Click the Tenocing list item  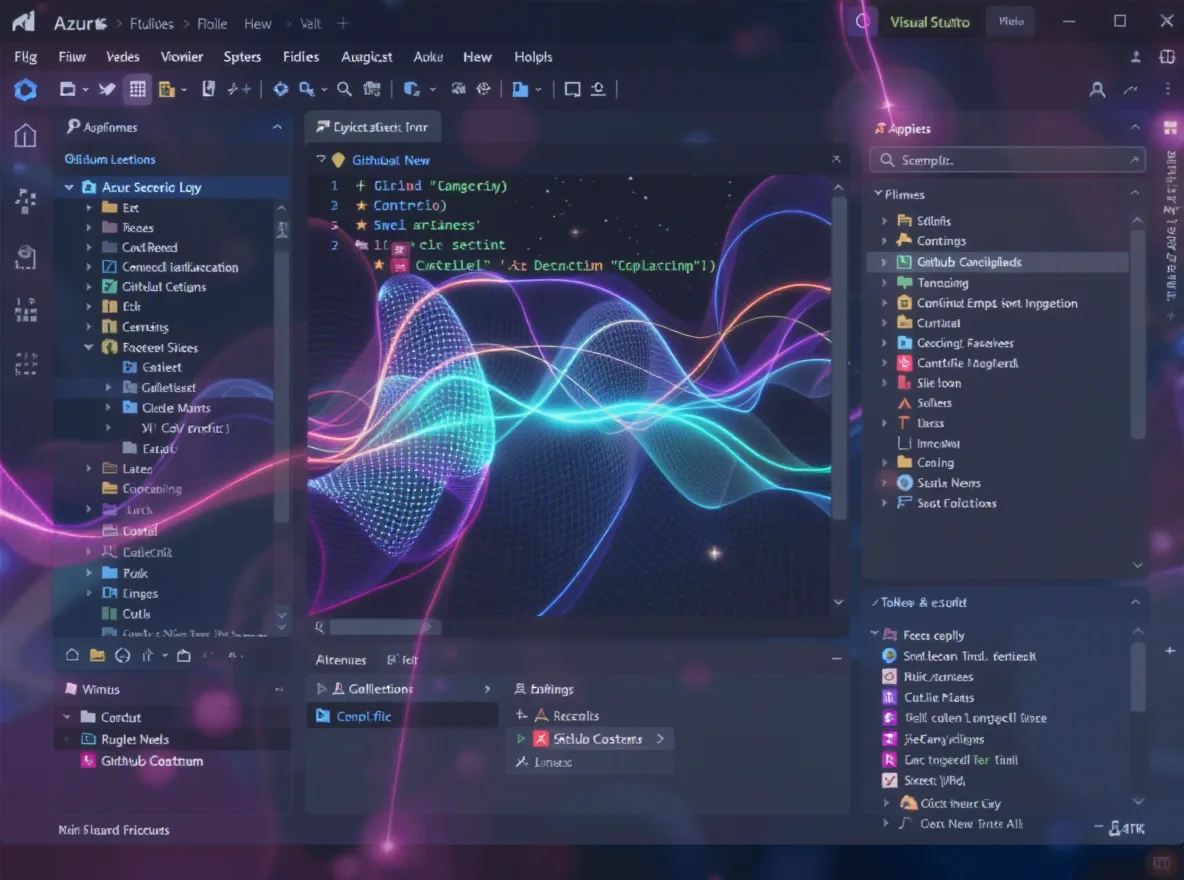click(942, 283)
